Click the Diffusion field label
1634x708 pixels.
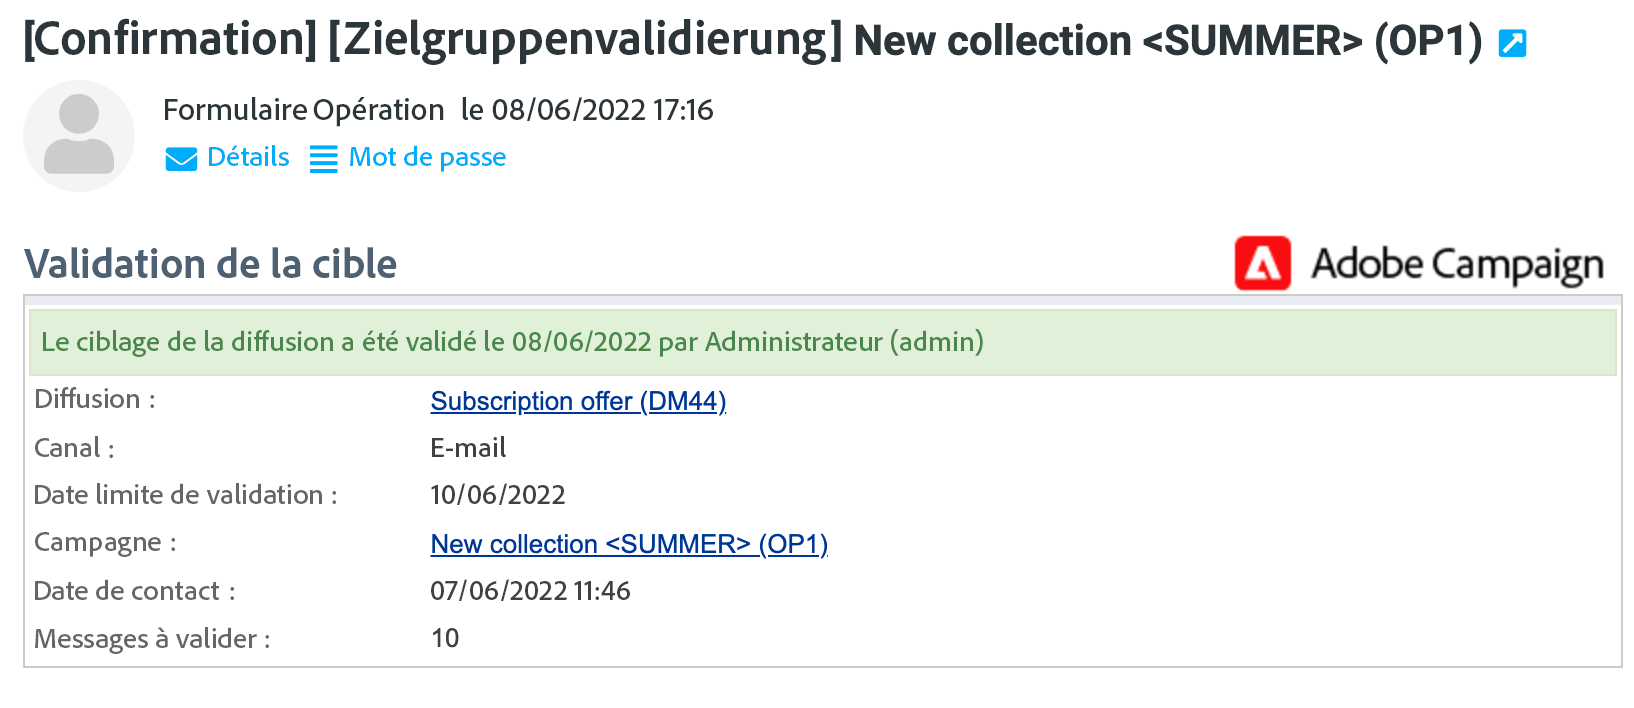95,399
